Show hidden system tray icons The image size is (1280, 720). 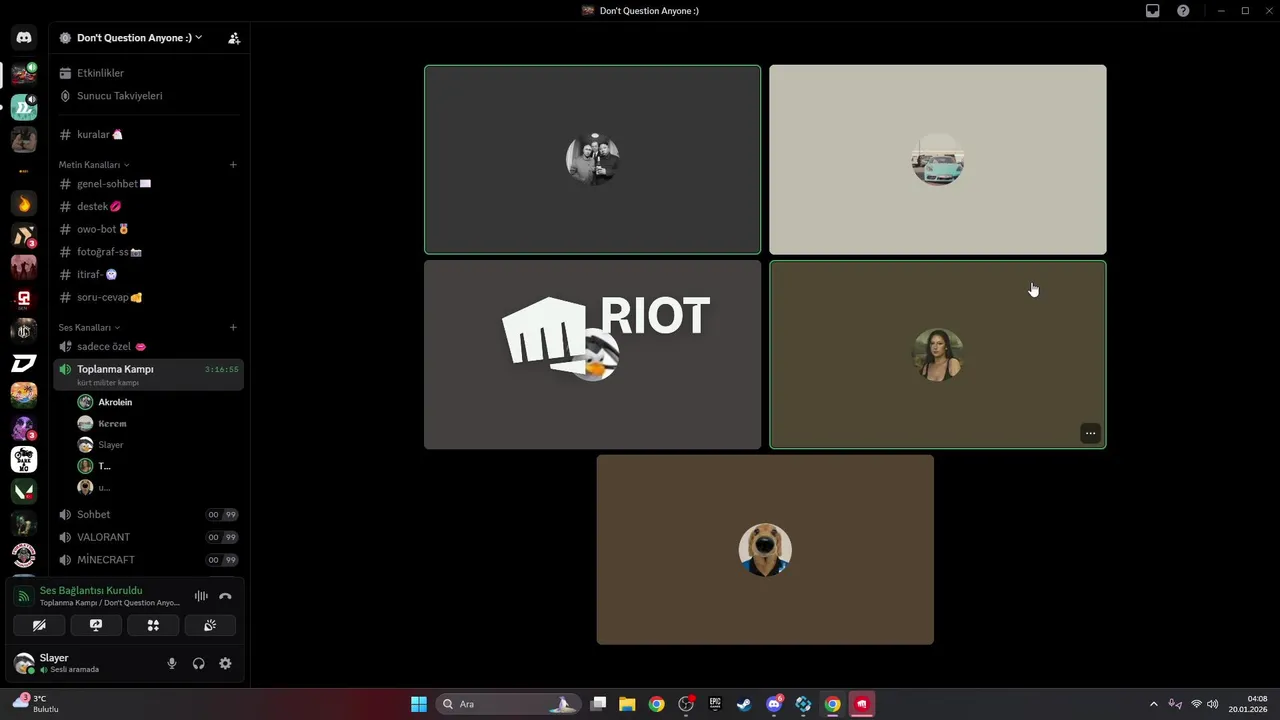click(x=1153, y=704)
